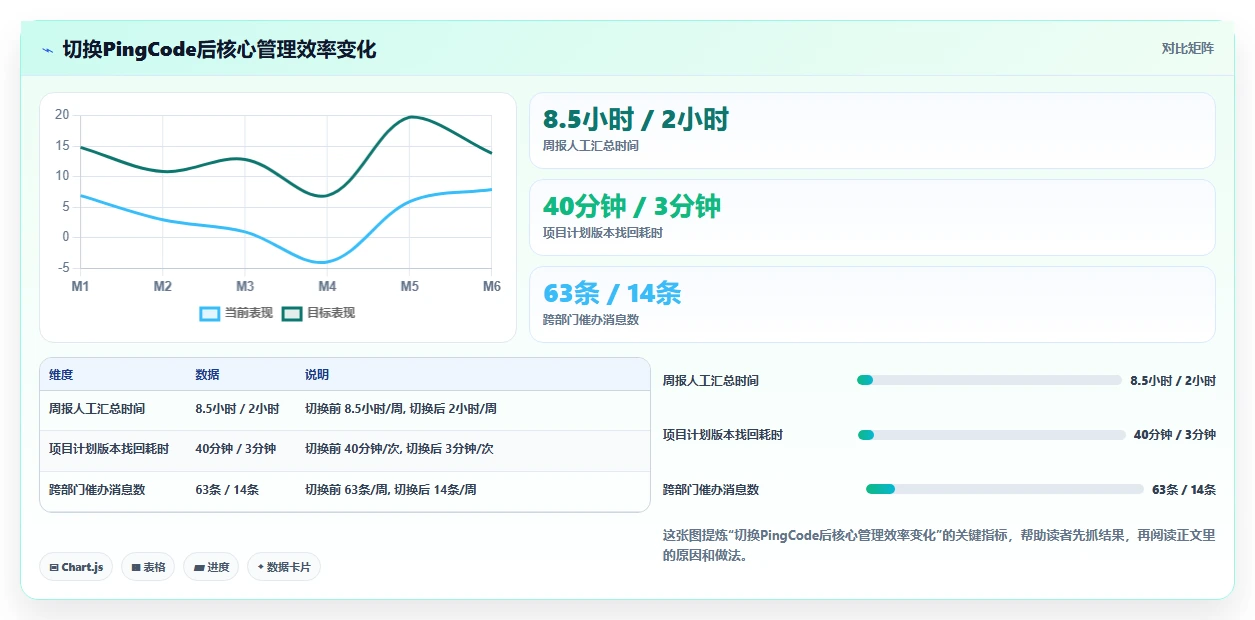Click the -5 y-axis tick label
The width and height of the screenshot is (1255, 620).
pyautogui.click(x=64, y=268)
